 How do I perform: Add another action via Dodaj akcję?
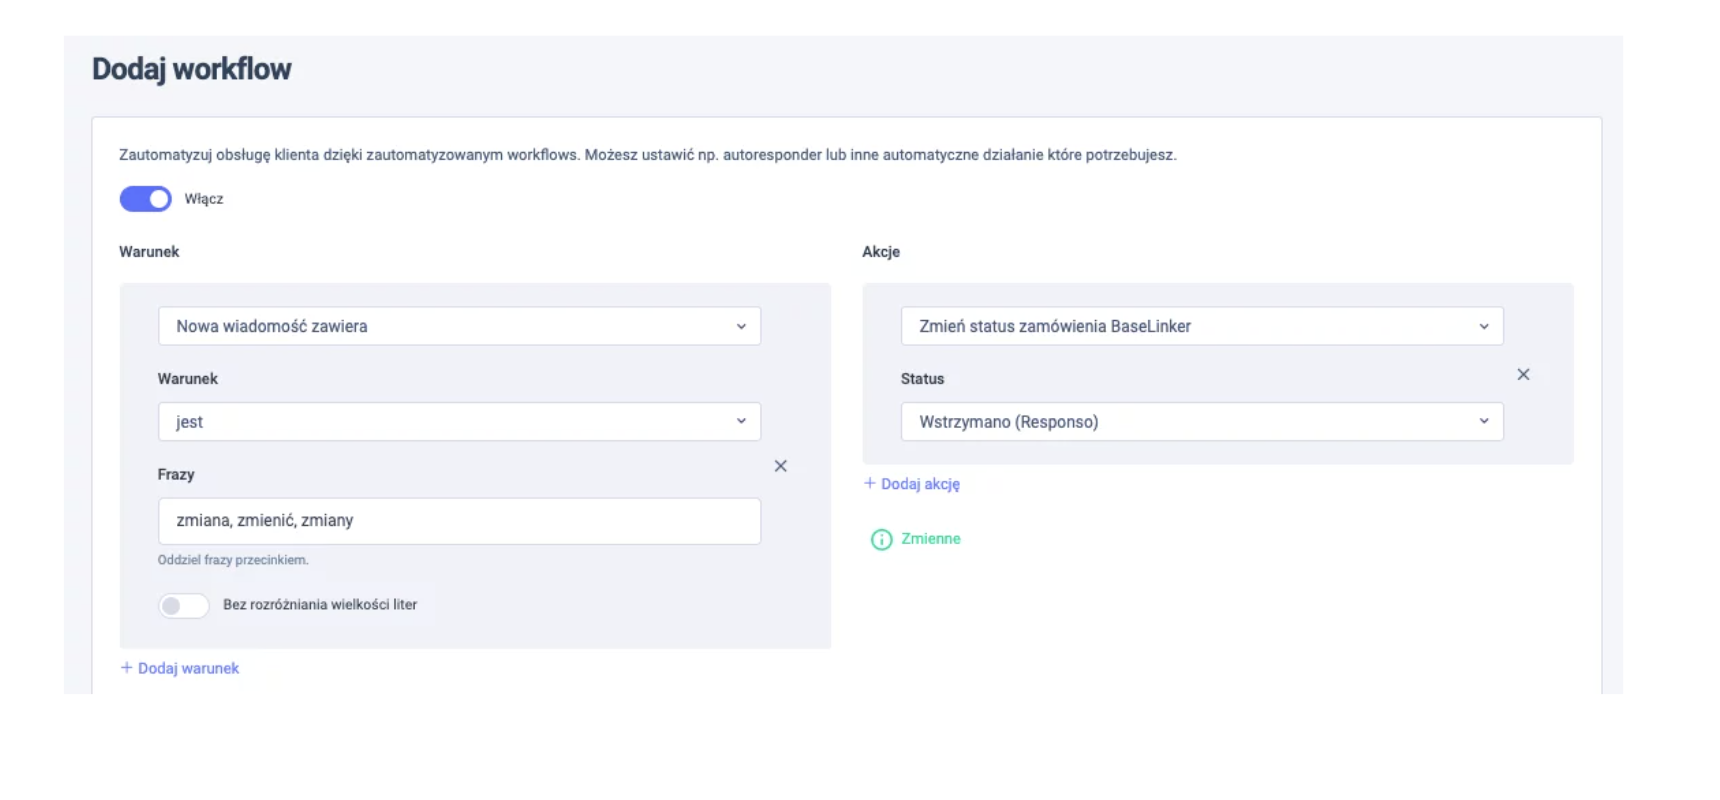[920, 484]
